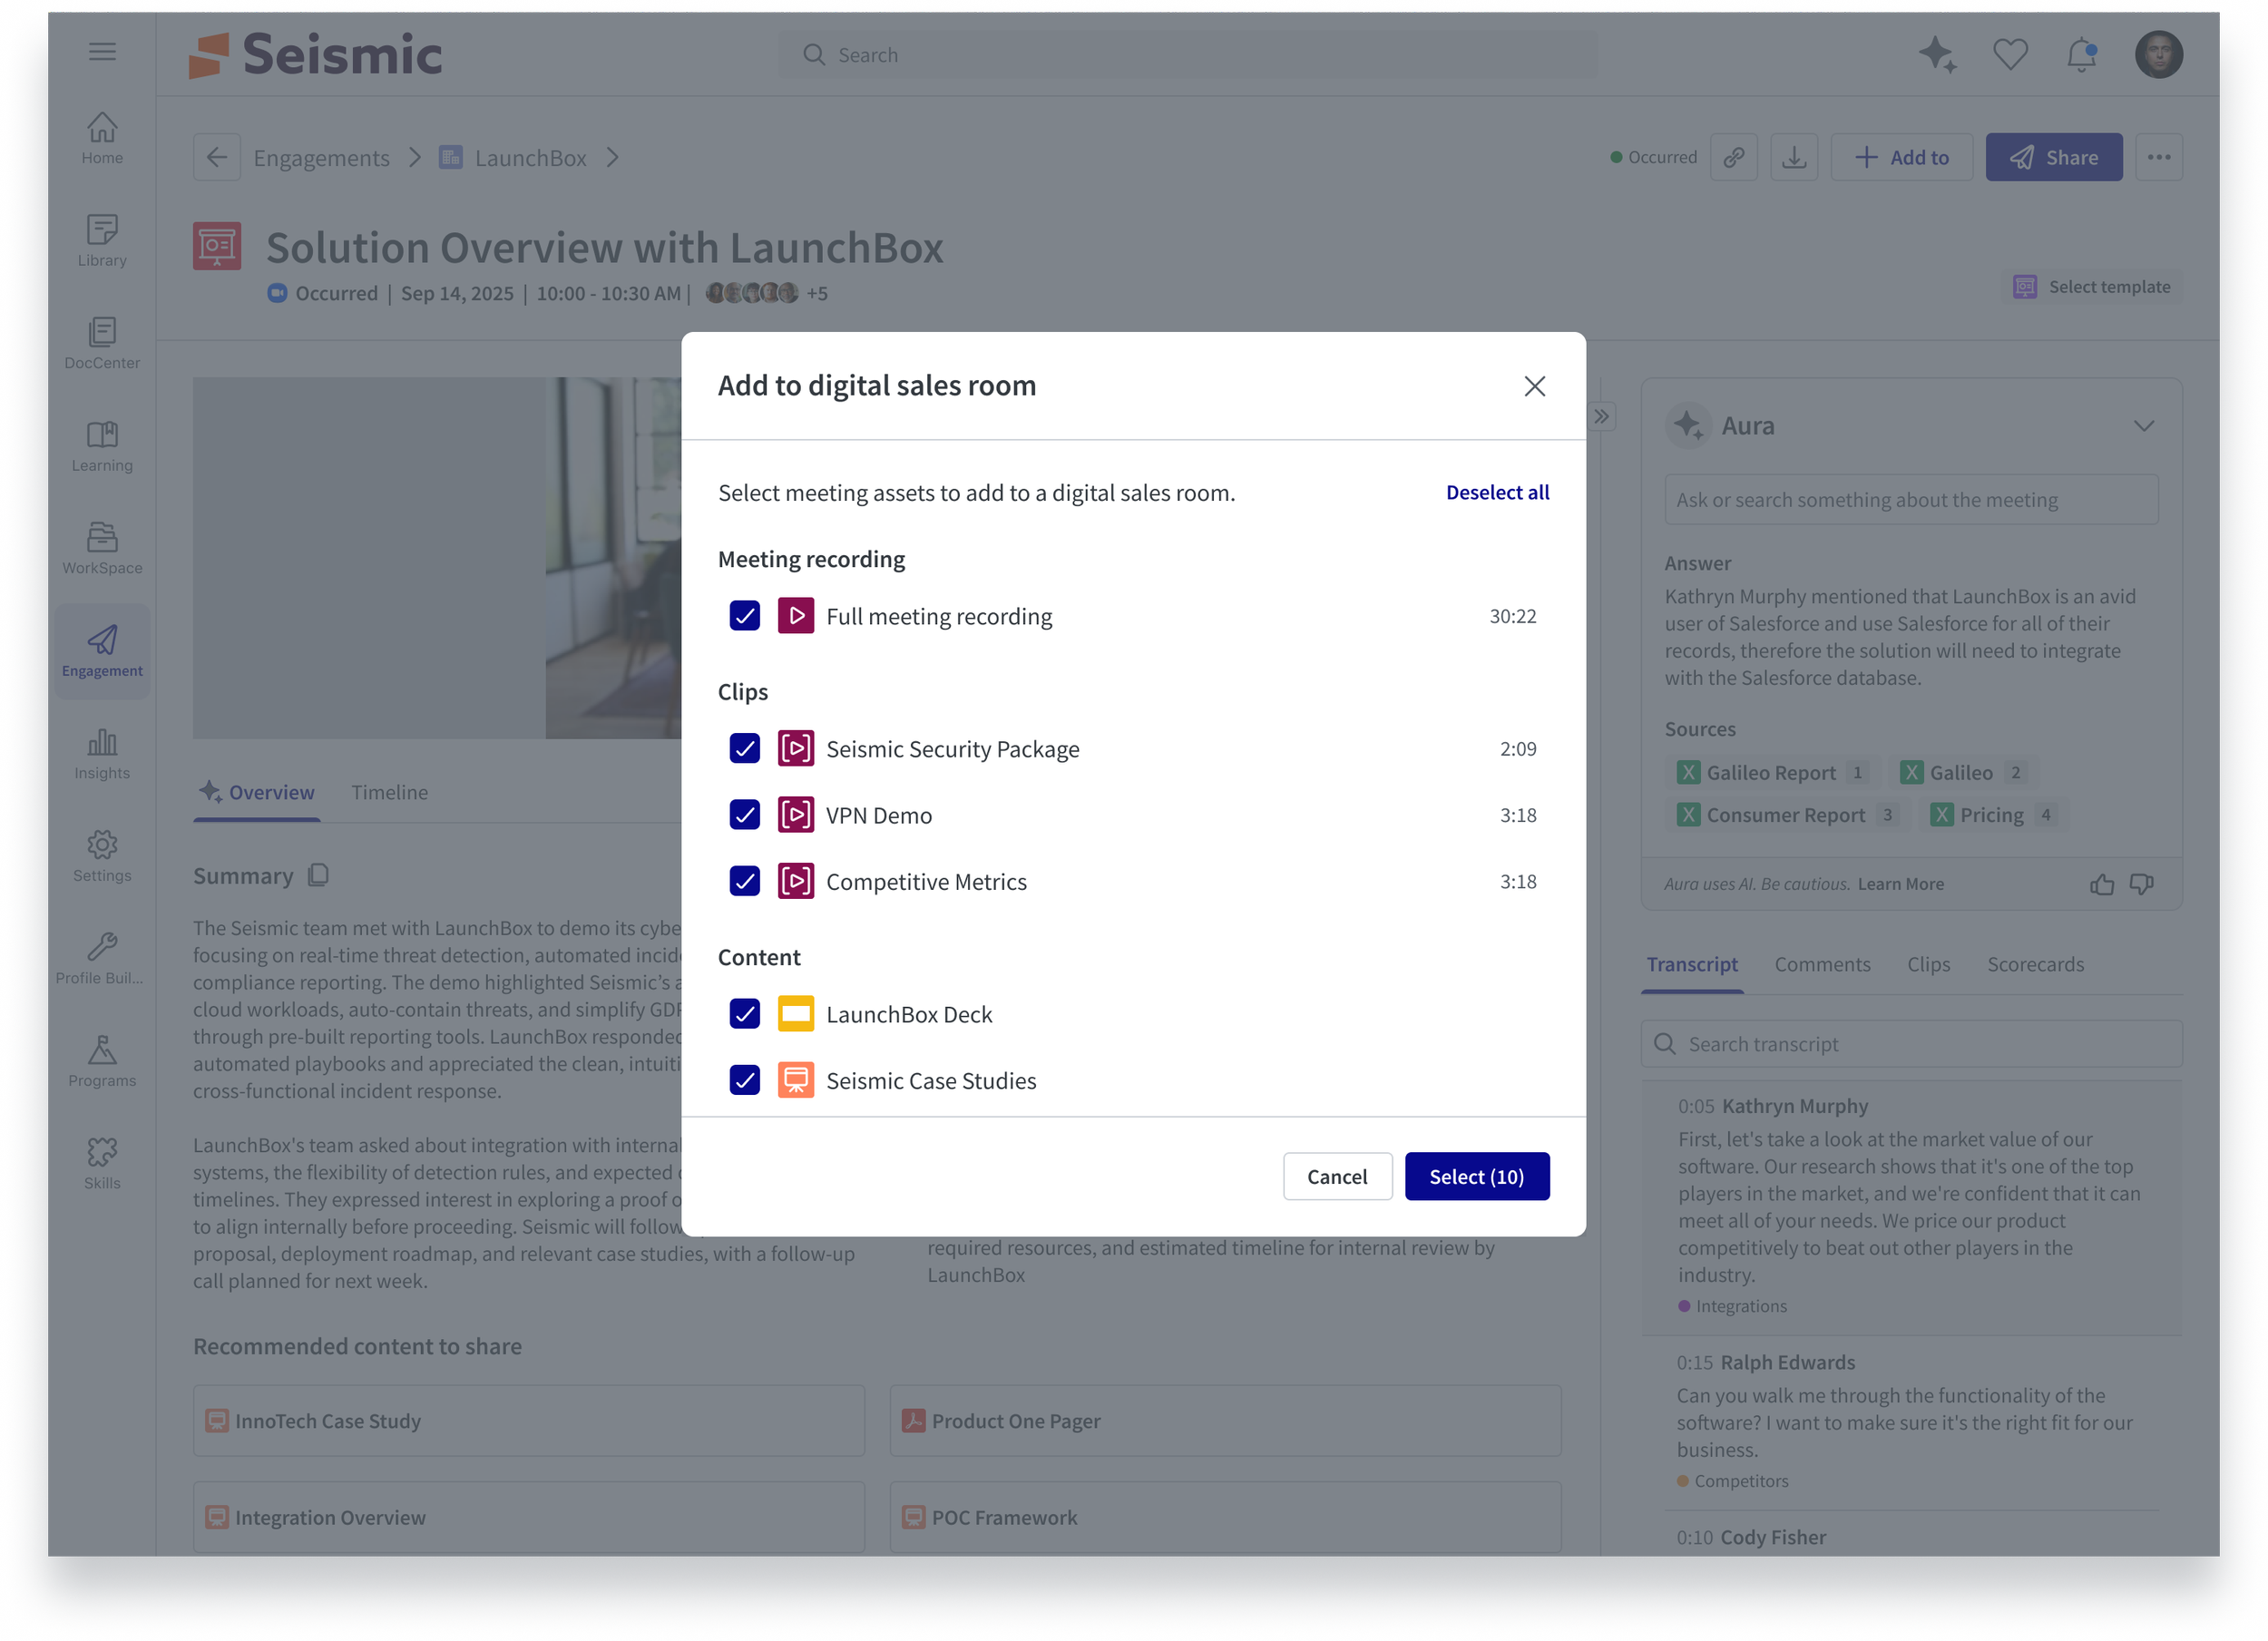2268x1641 pixels.
Task: Click the favorites heart icon
Action: (2010, 54)
